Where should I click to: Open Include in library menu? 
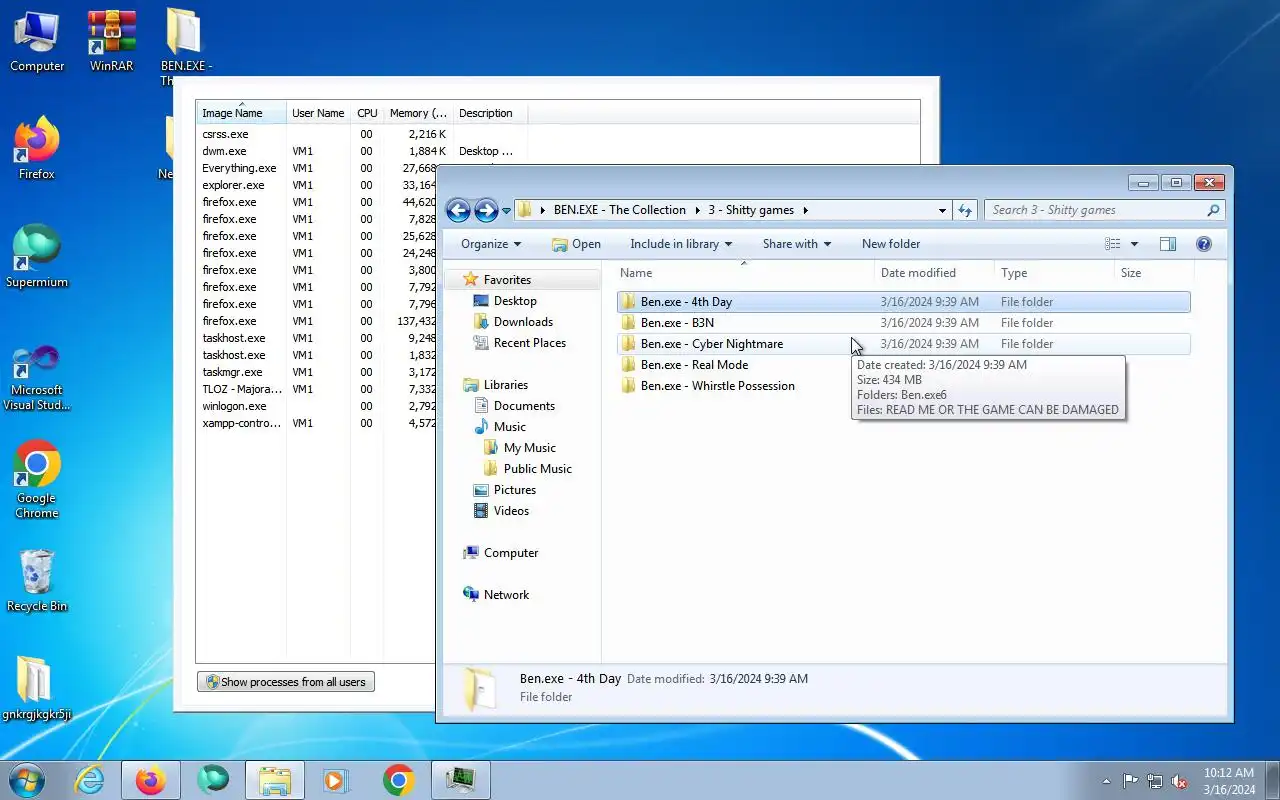tap(681, 244)
